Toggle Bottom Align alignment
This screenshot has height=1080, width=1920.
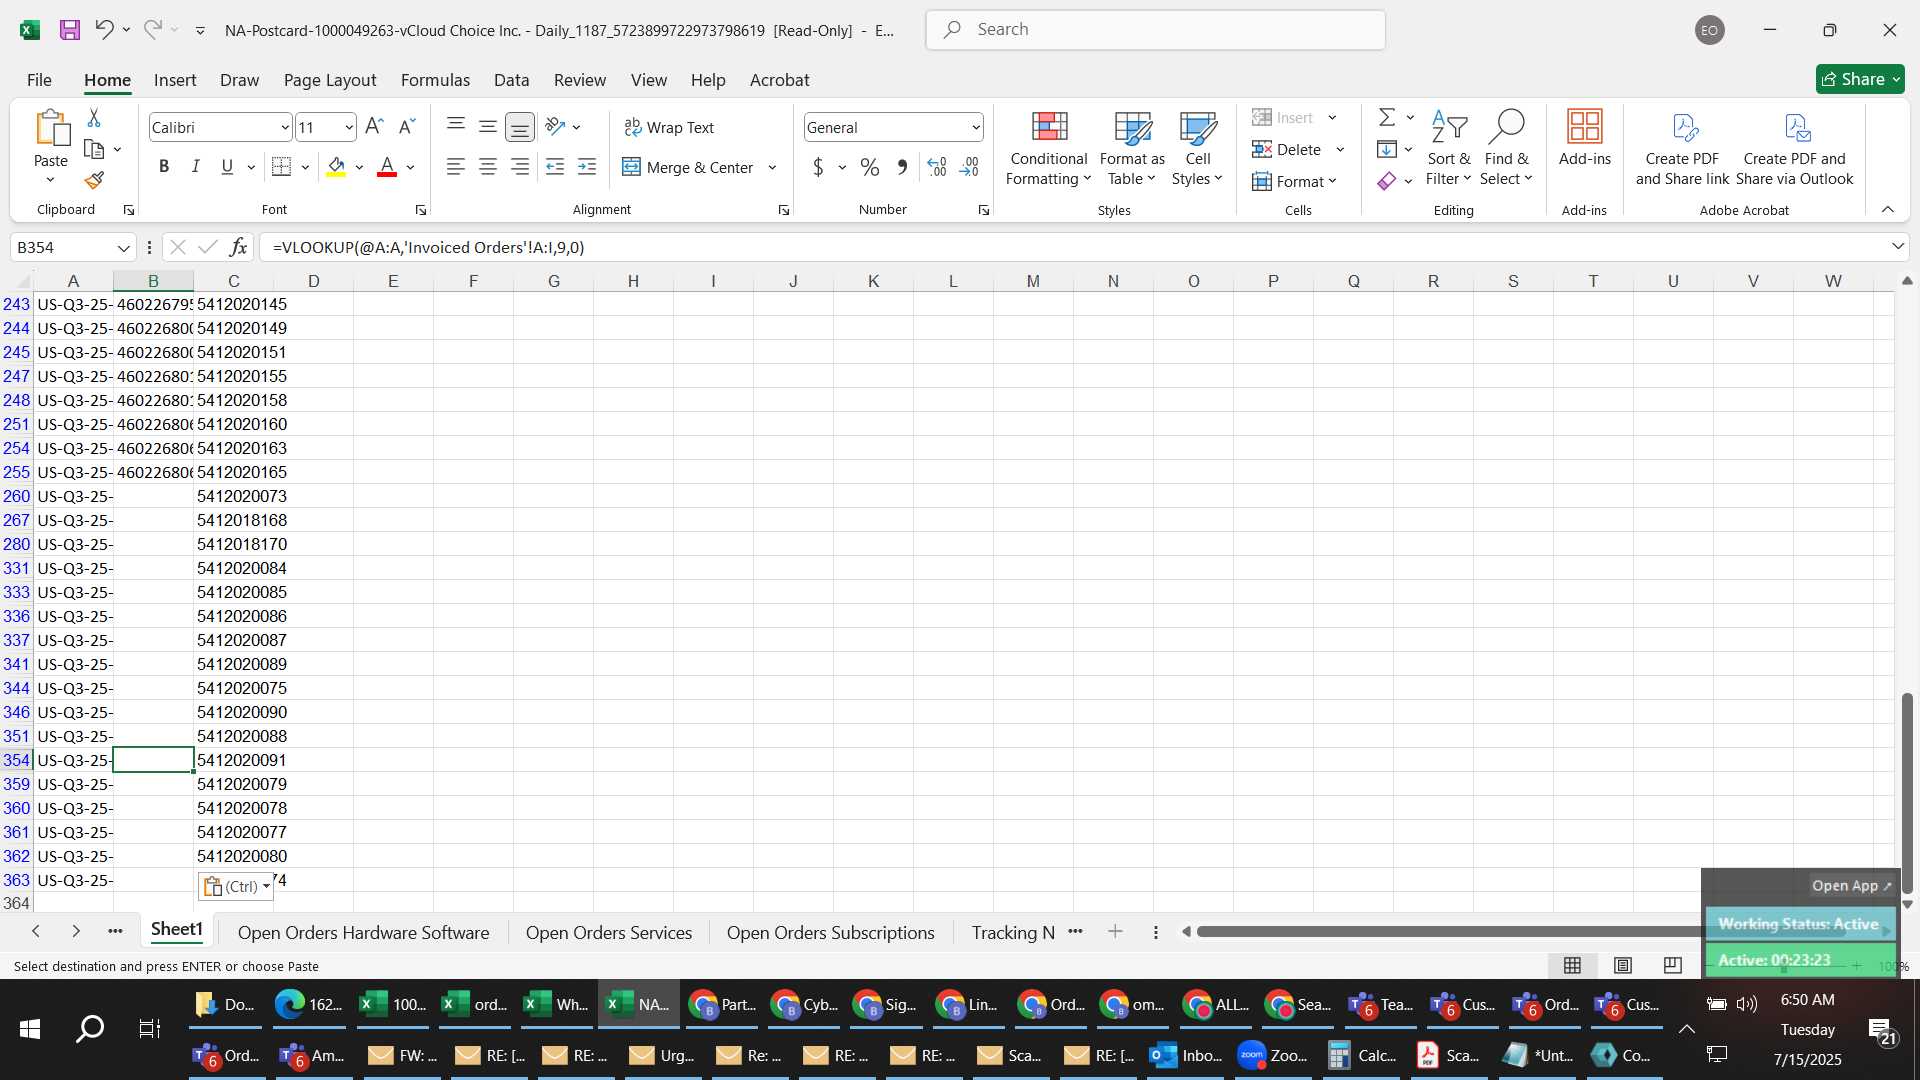(x=520, y=126)
